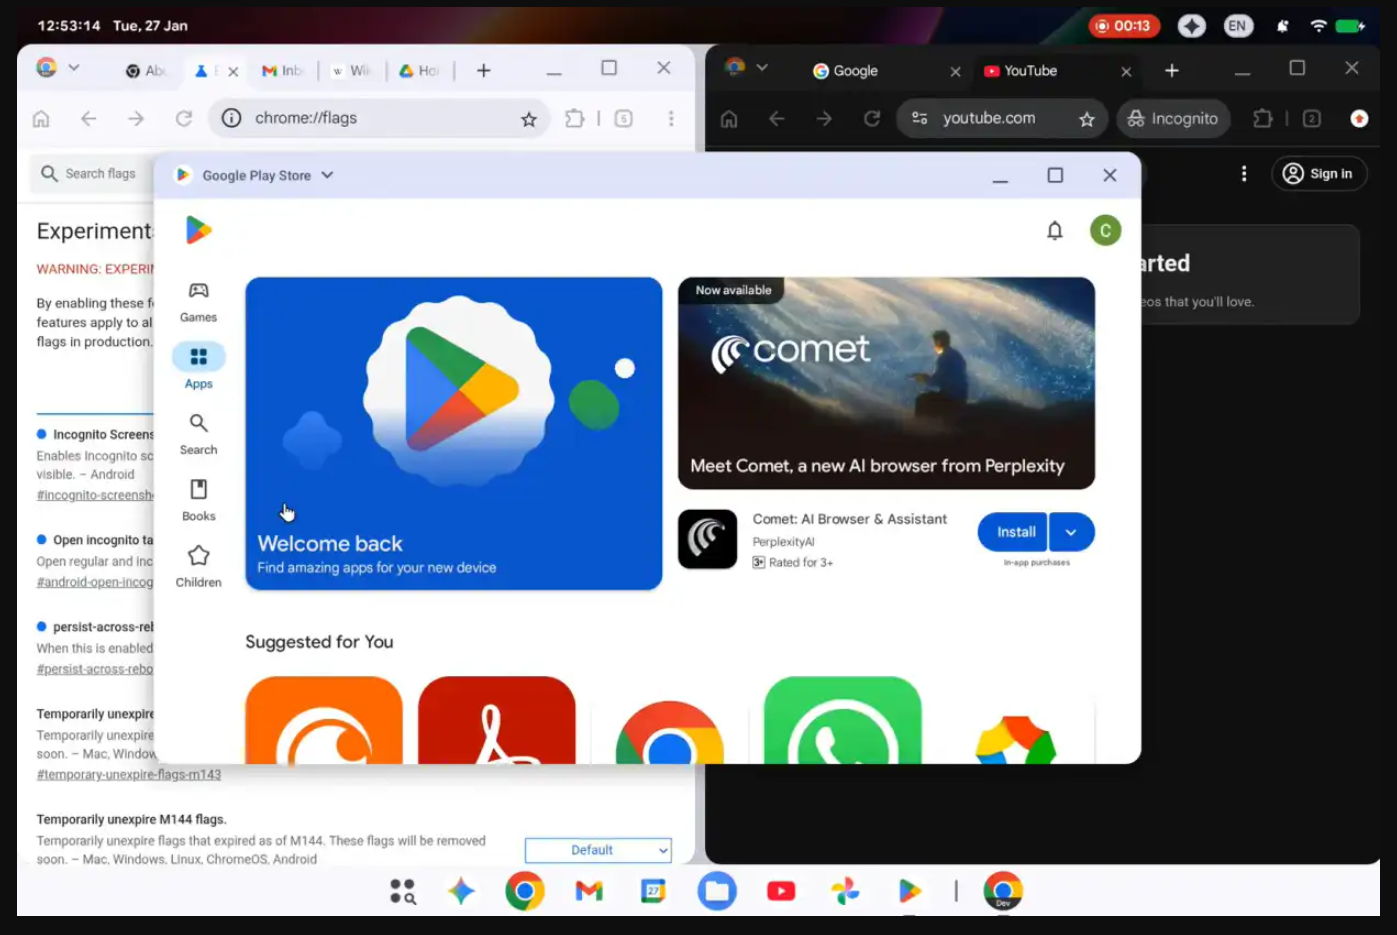Open the install options chevron beside Install
The width and height of the screenshot is (1397, 935).
click(x=1070, y=531)
